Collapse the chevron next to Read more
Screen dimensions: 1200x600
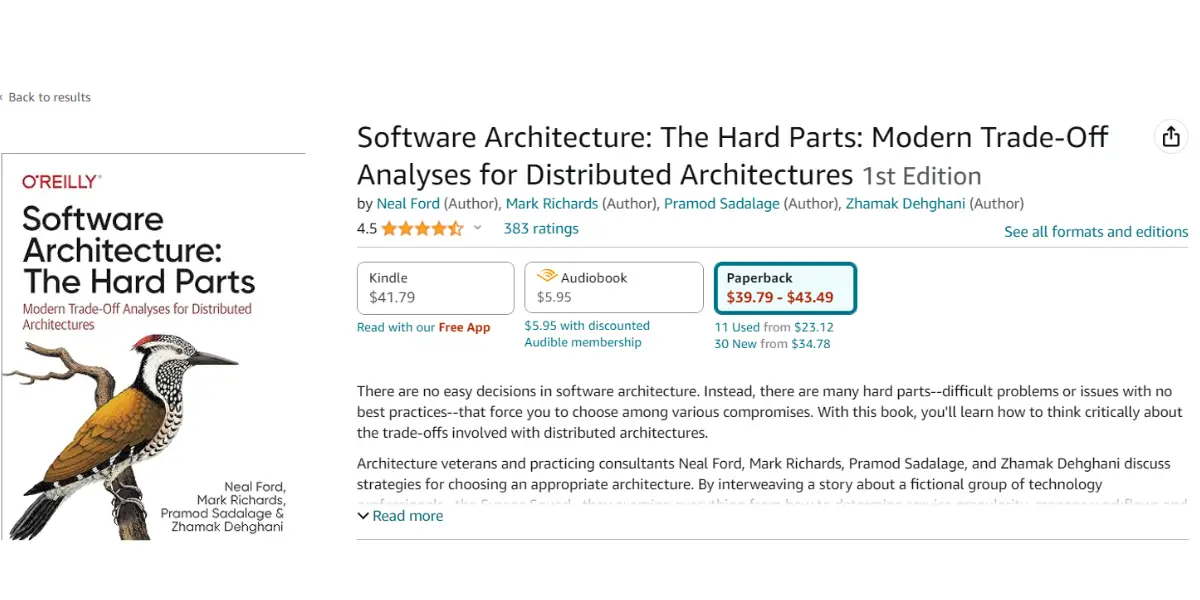point(363,515)
